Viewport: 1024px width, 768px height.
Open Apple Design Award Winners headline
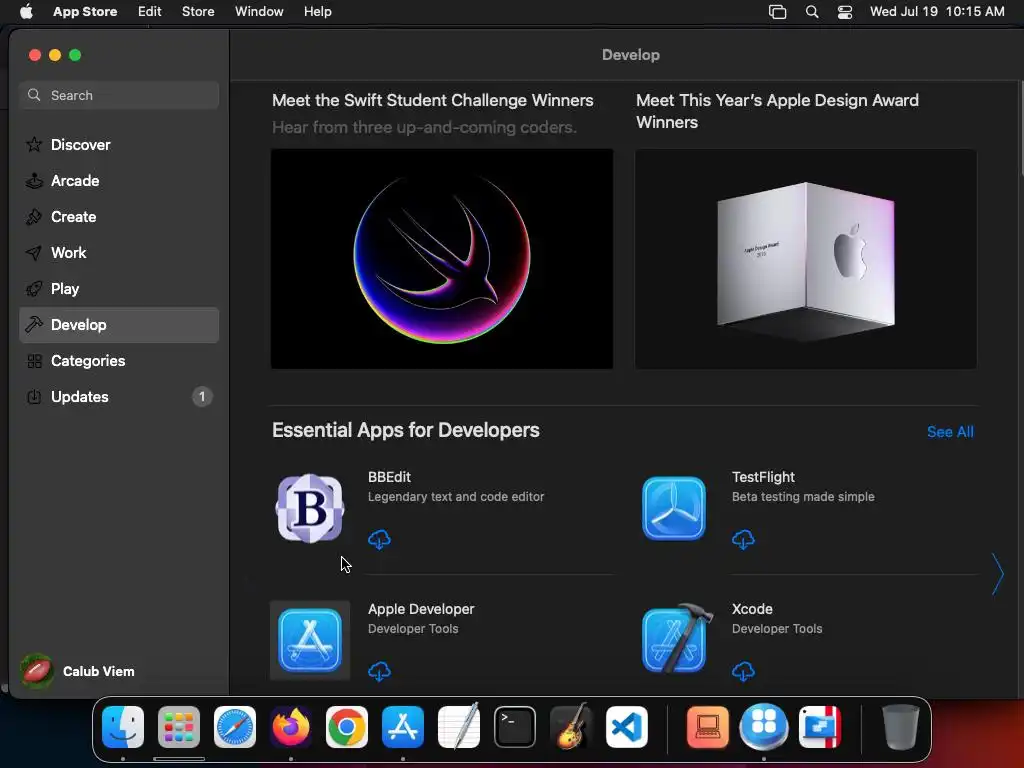(x=777, y=111)
